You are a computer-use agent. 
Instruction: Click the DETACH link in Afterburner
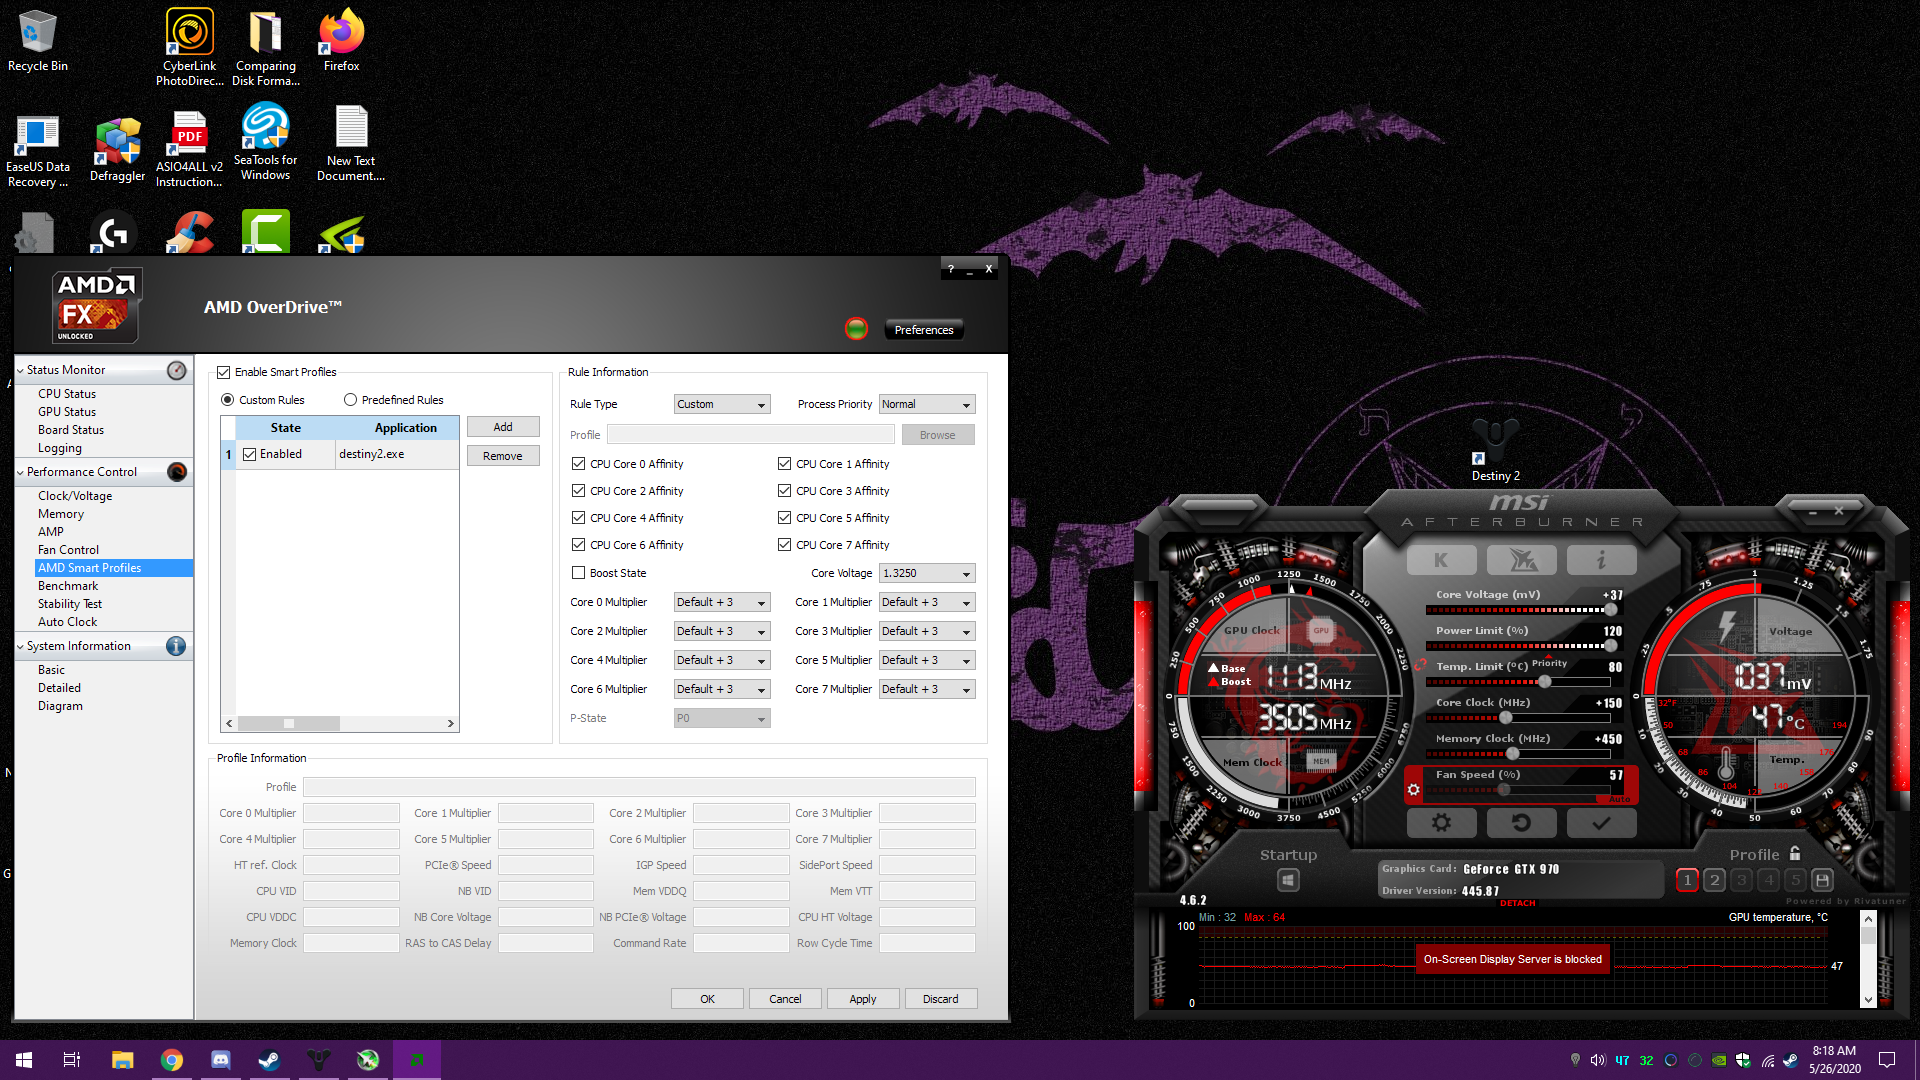[x=1517, y=903]
